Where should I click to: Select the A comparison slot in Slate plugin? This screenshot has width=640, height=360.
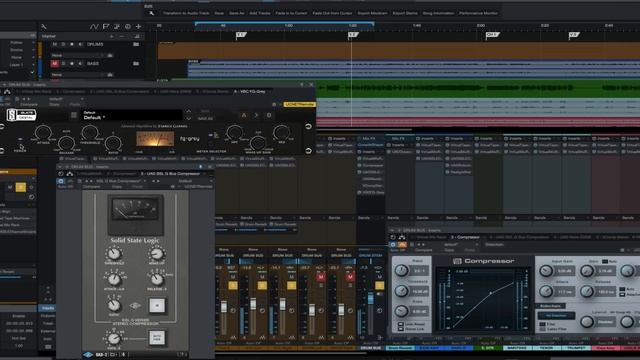click(244, 116)
